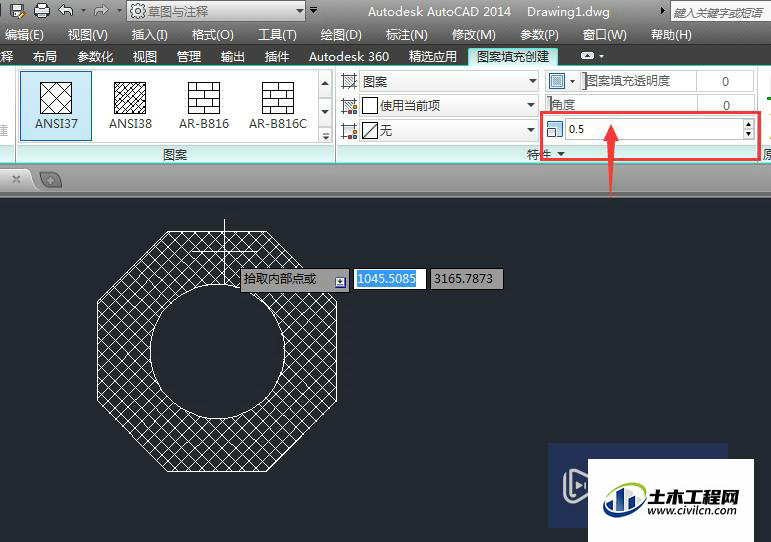Screen dimensions: 771x542
Task: Click the hatch type icon beside 图案
Action: click(349, 81)
